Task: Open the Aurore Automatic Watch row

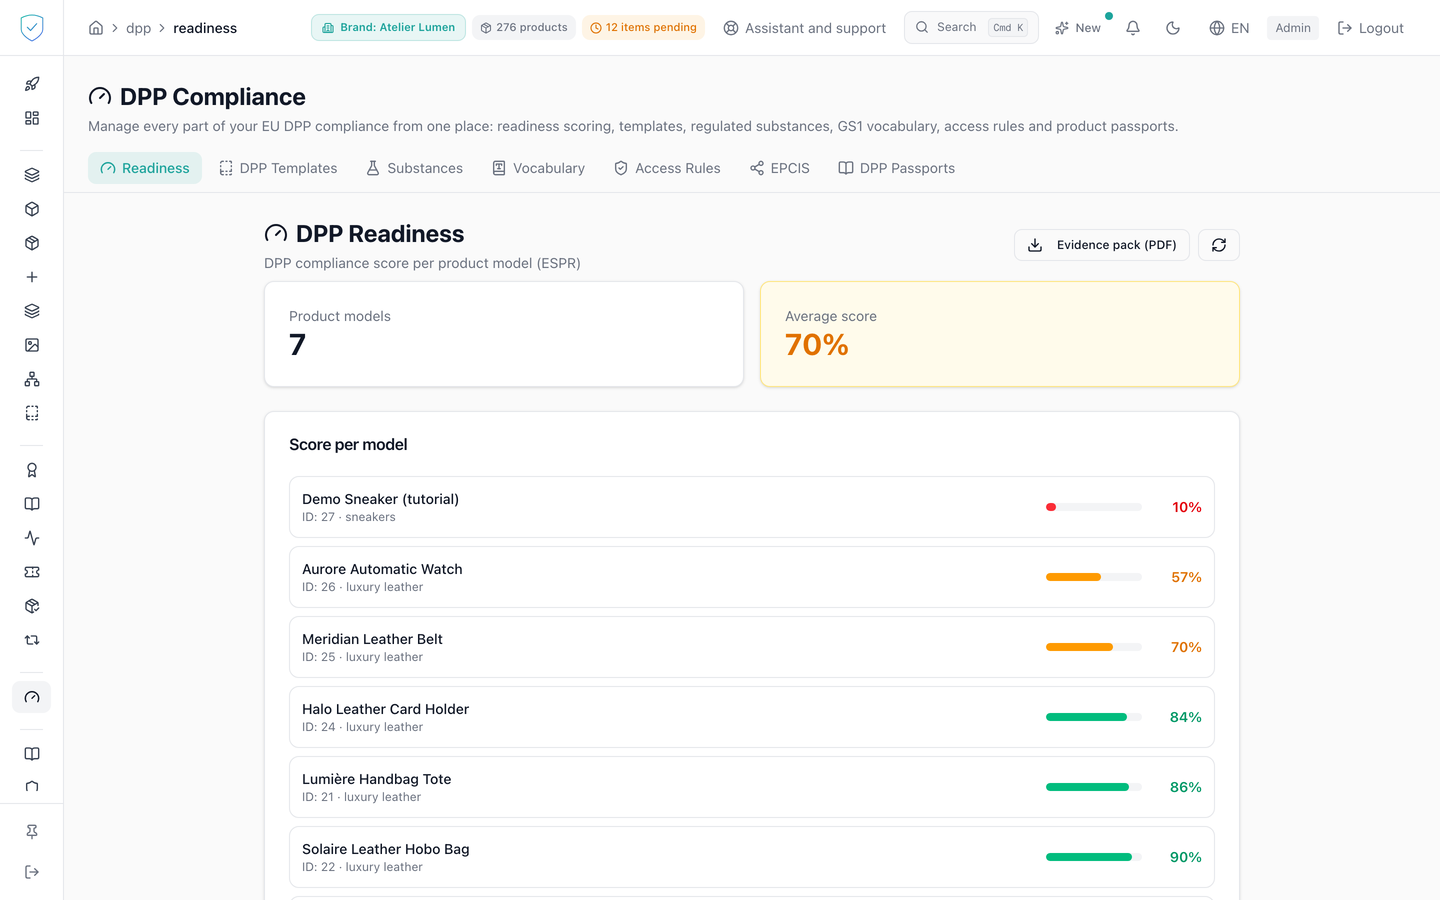Action: (752, 577)
